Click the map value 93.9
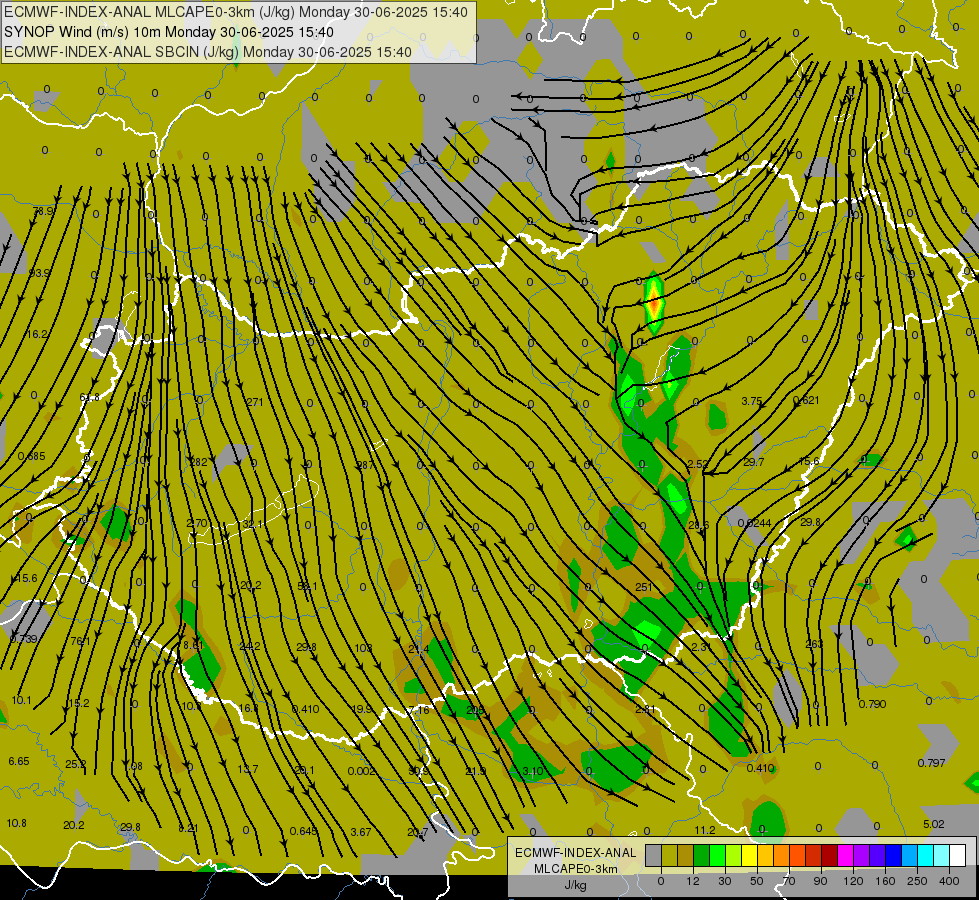 pyautogui.click(x=39, y=273)
